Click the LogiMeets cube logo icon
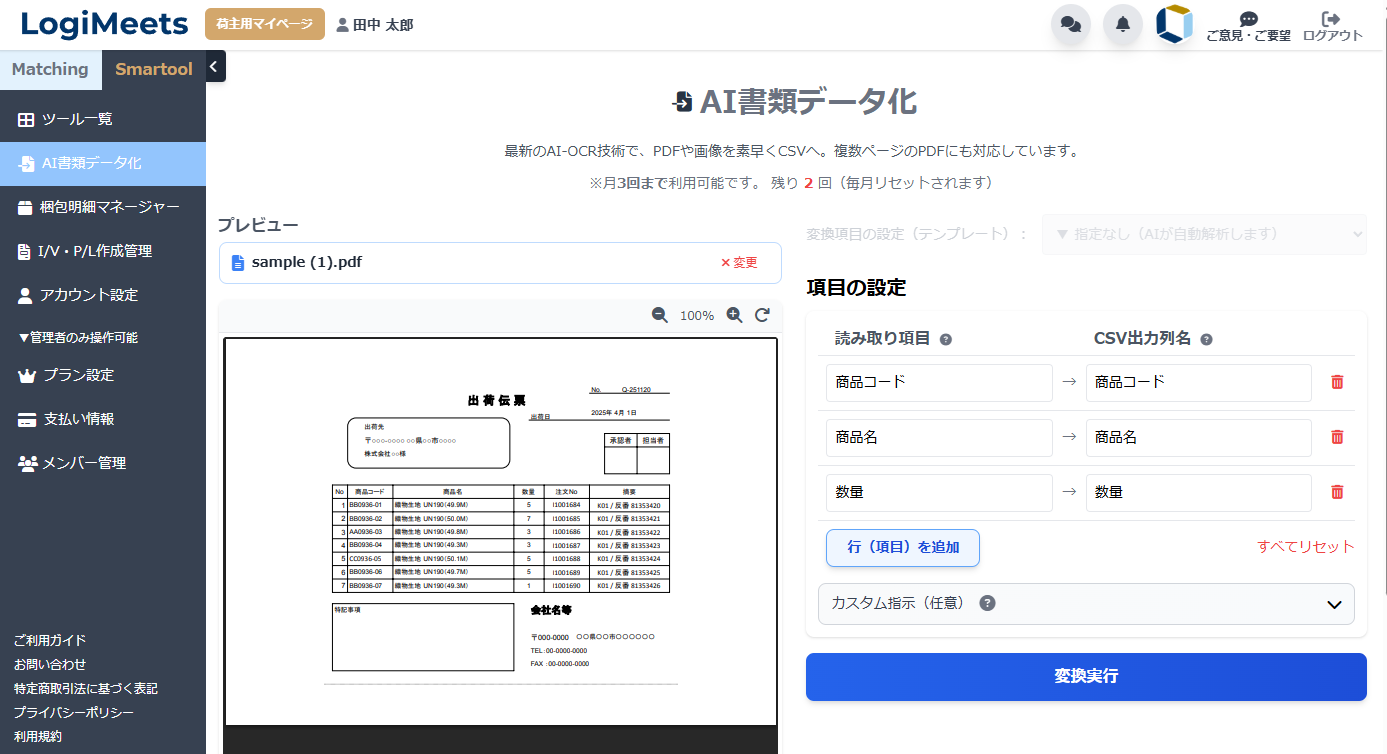The image size is (1387, 754). 1174,24
